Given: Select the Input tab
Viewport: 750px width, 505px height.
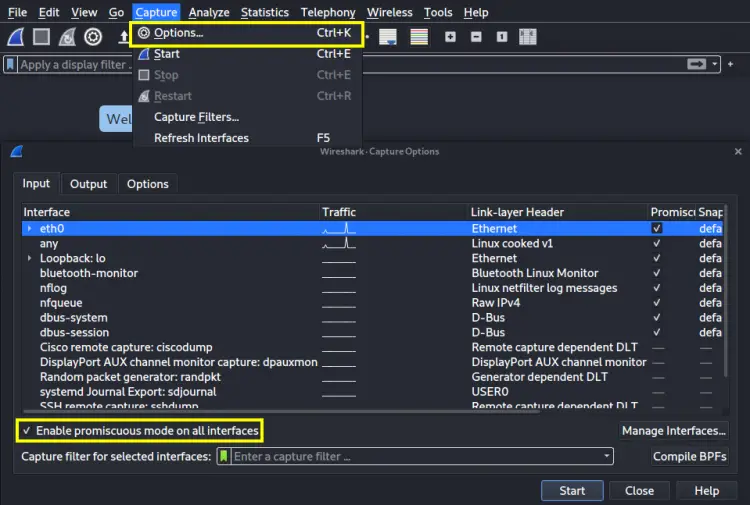Looking at the screenshot, I should (x=36, y=184).
